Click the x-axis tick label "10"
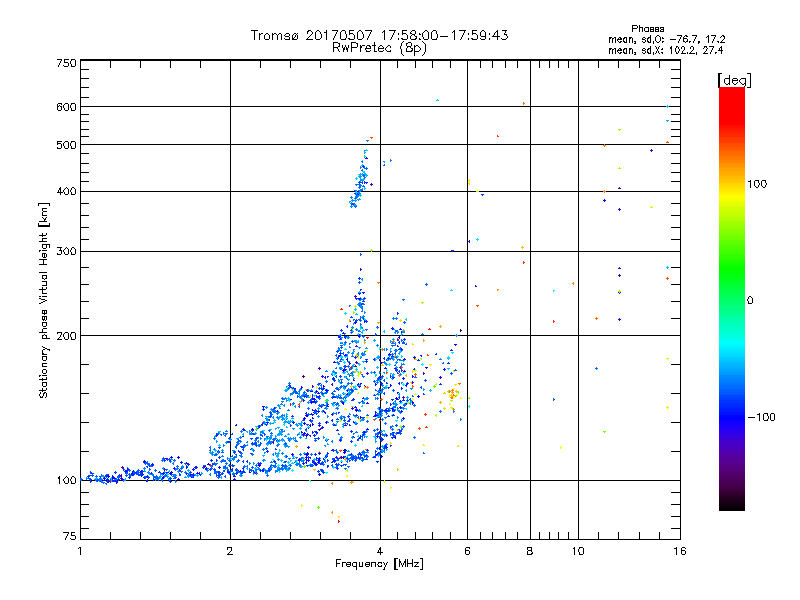800x600 pixels. (578, 551)
